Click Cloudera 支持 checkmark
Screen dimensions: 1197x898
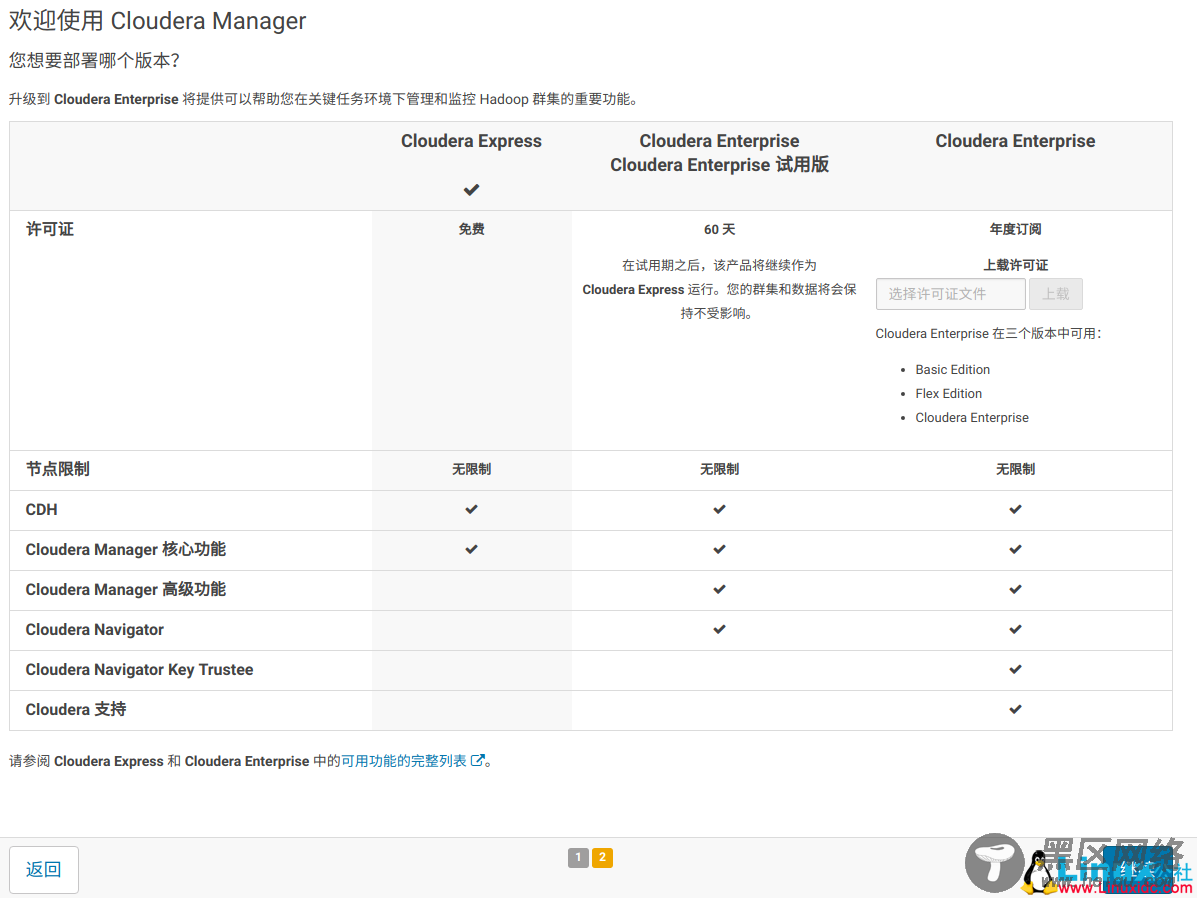pos(1015,709)
